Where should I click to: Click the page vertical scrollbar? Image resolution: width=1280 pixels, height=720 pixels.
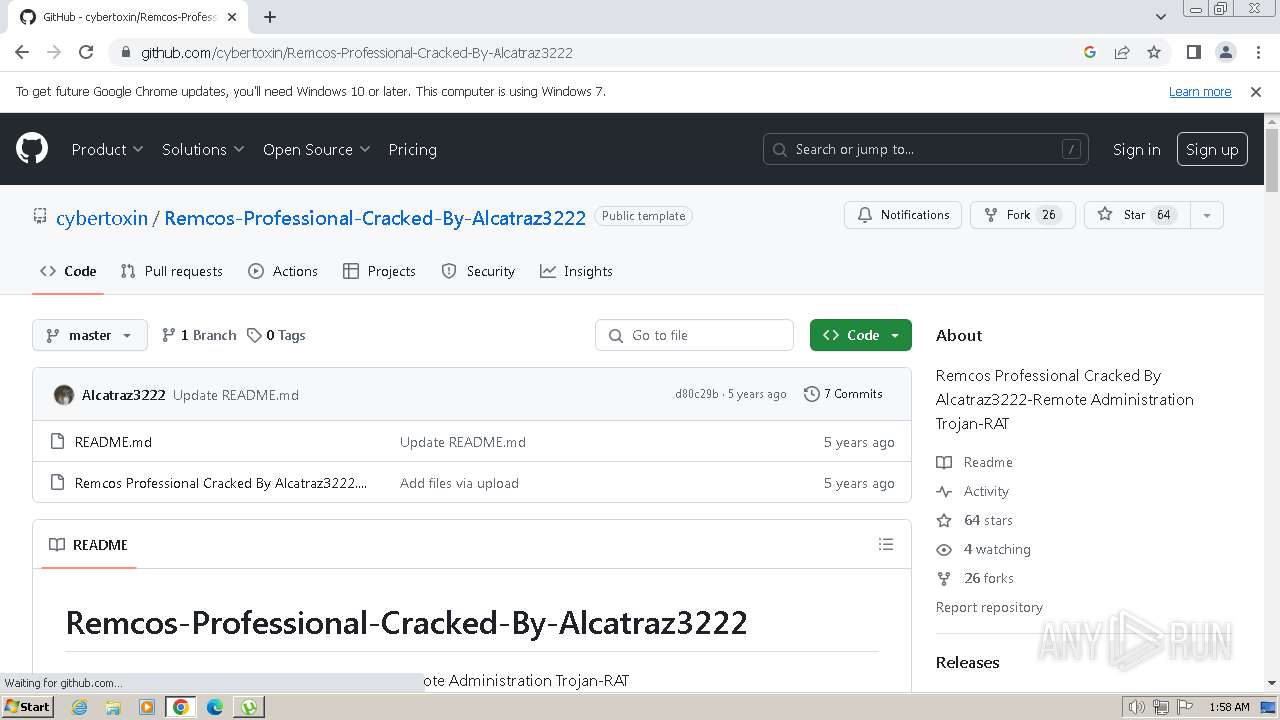pos(1272,400)
